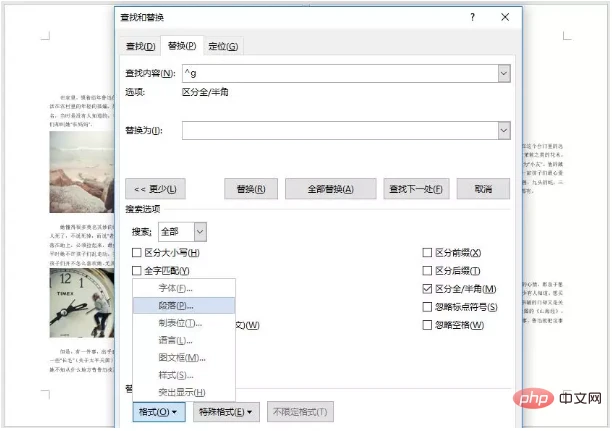Click the beach photo in the document

pos(82,172)
